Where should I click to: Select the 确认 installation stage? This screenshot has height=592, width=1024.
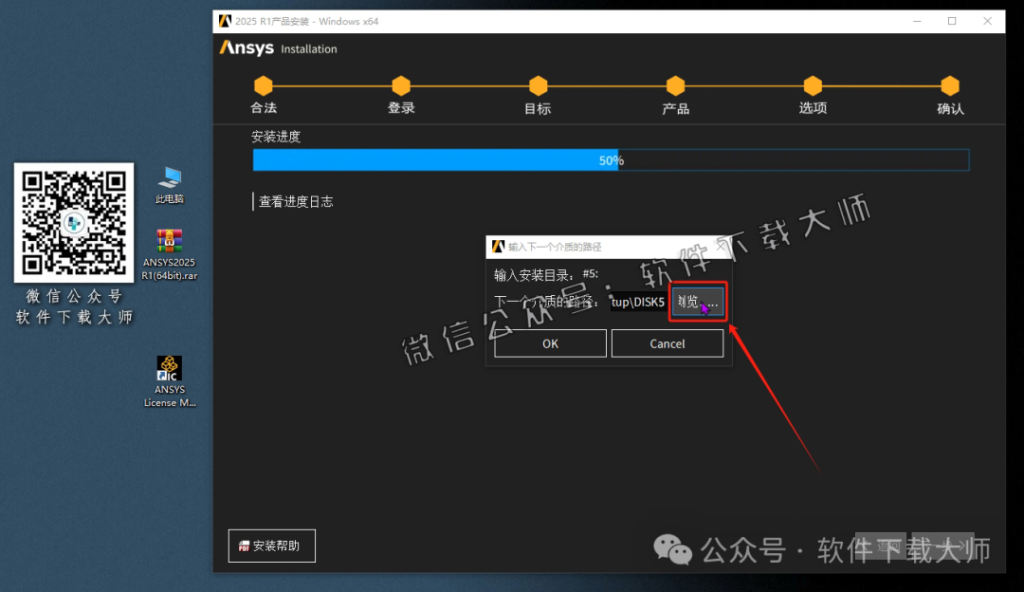tap(949, 87)
